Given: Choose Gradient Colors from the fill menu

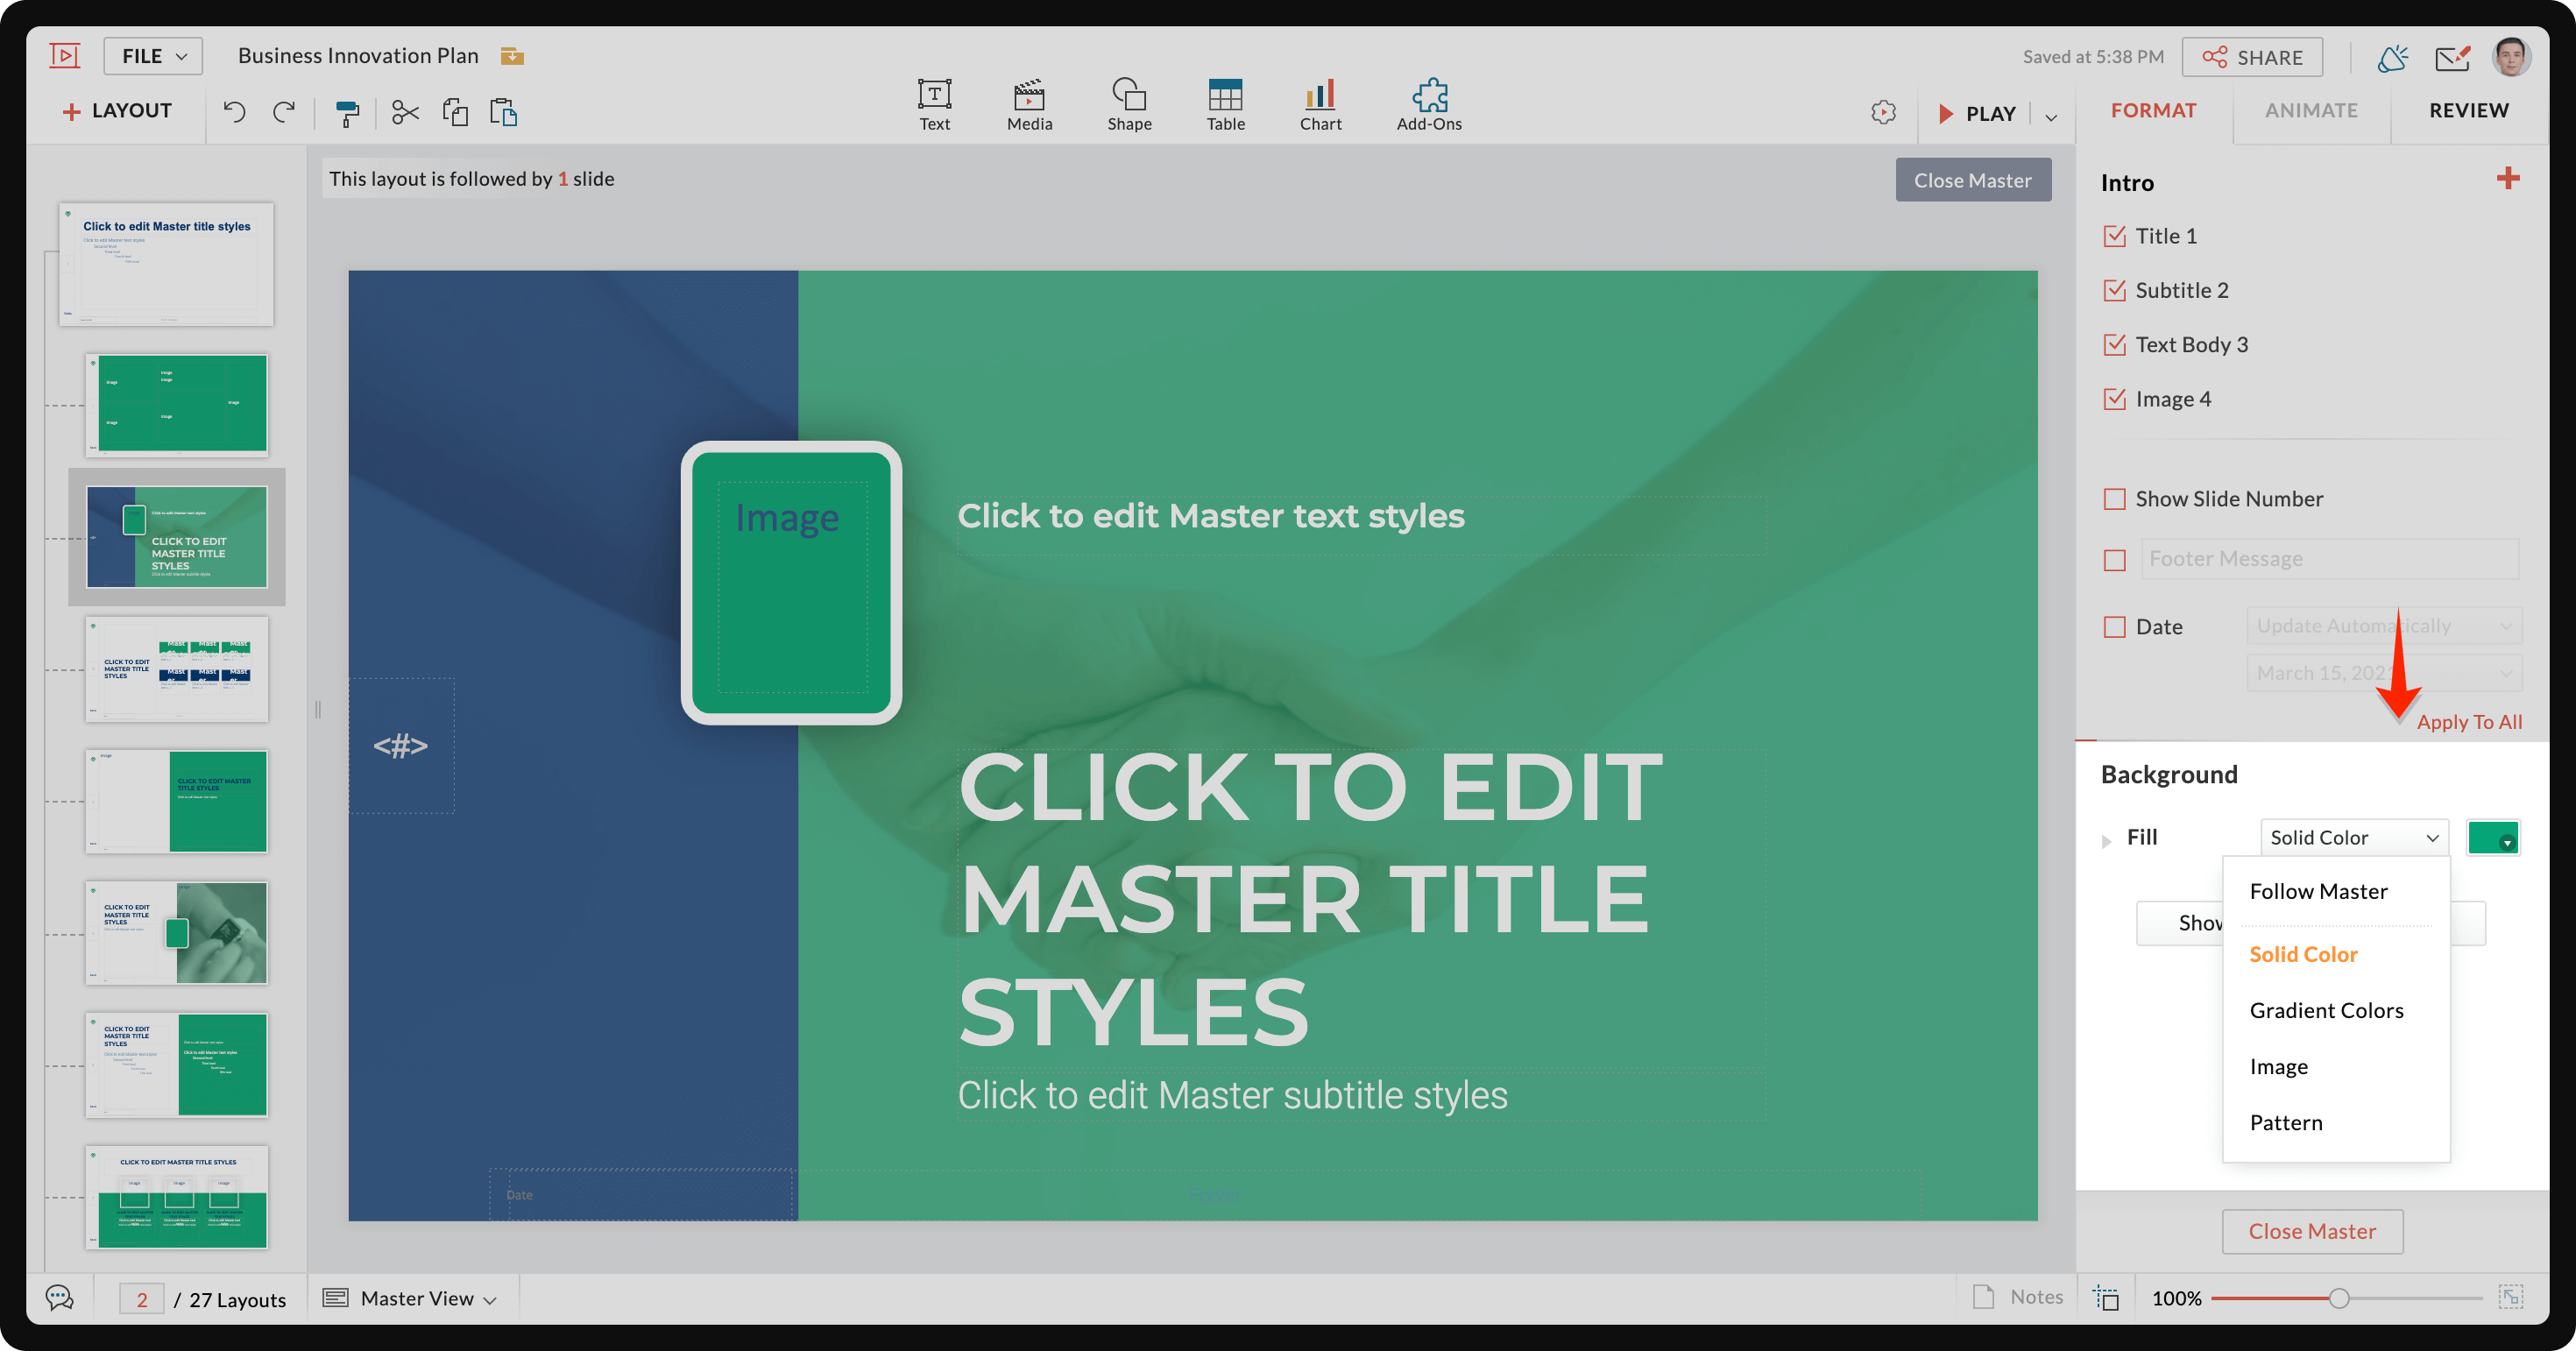Looking at the screenshot, I should (2326, 1010).
